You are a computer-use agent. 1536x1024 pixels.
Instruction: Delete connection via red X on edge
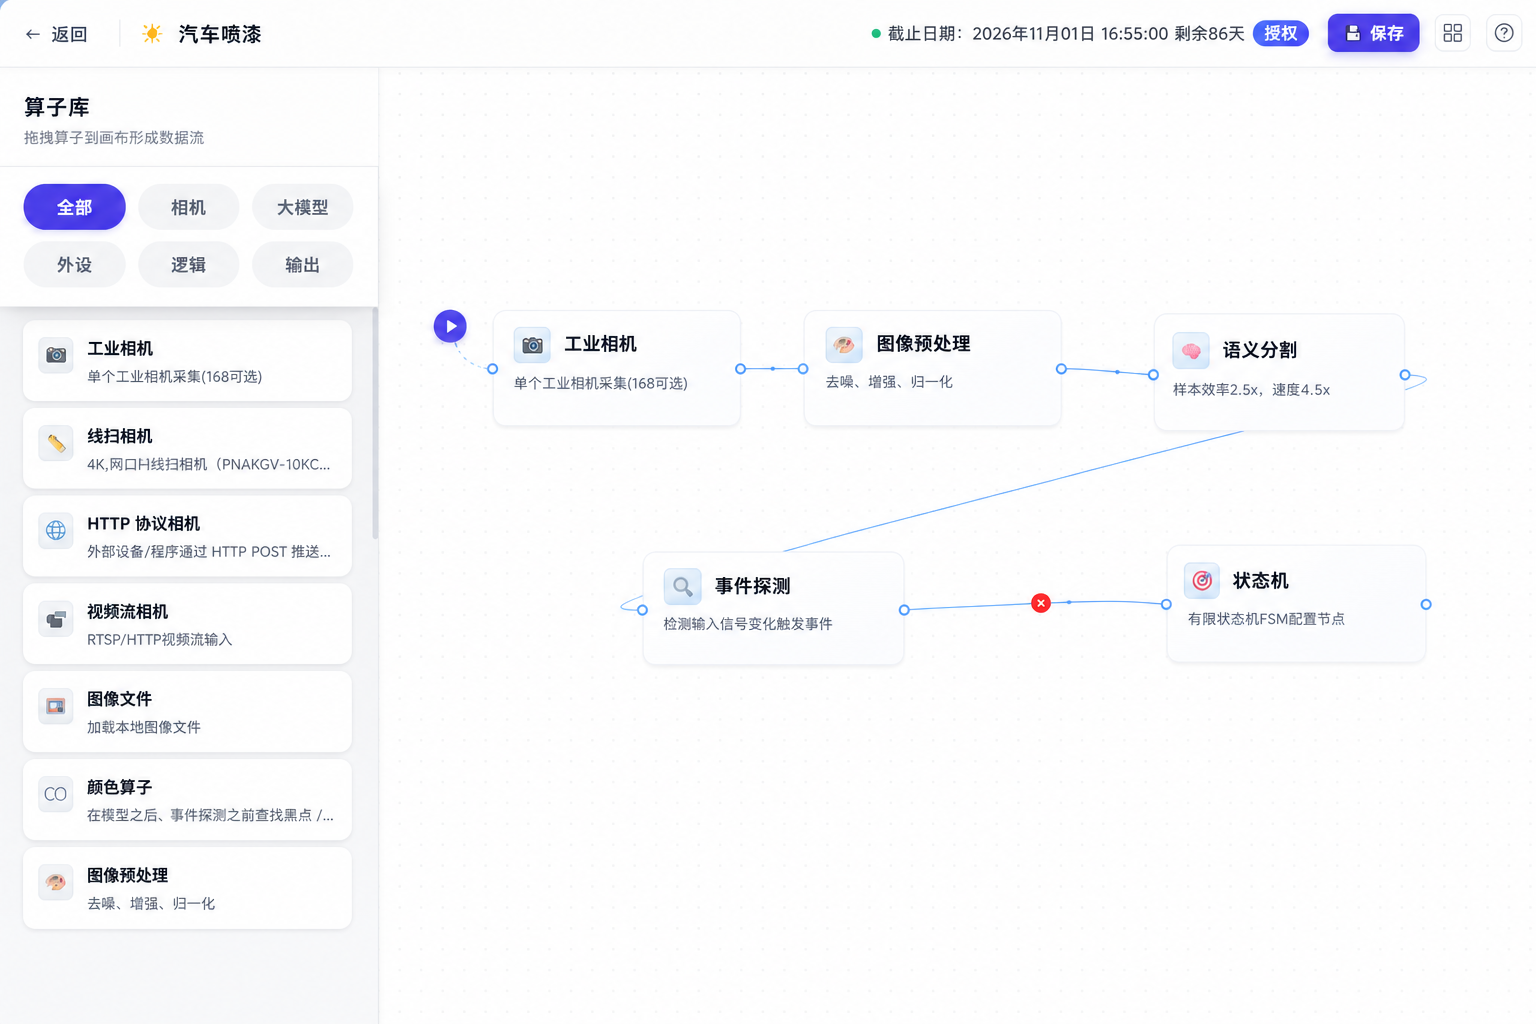pyautogui.click(x=1041, y=603)
